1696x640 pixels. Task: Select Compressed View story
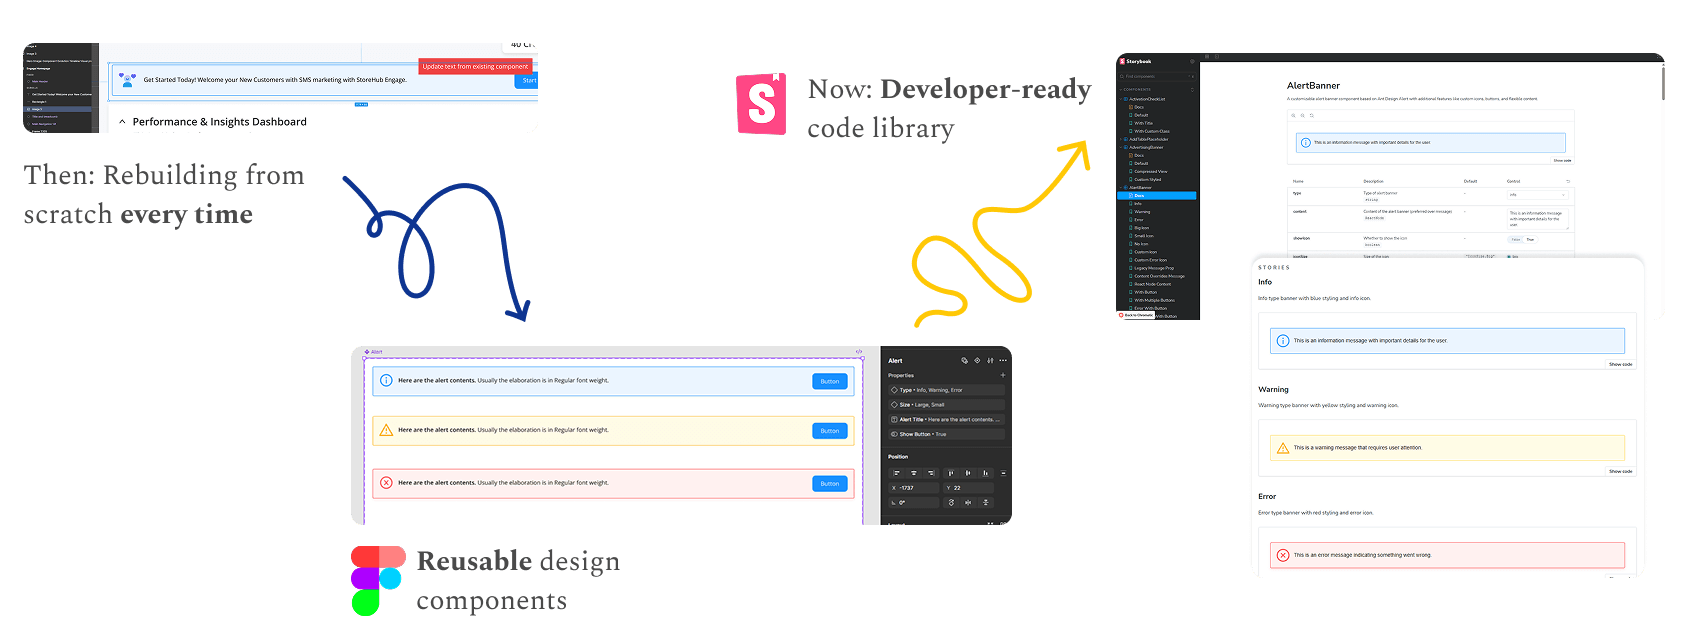pyautogui.click(x=1150, y=171)
